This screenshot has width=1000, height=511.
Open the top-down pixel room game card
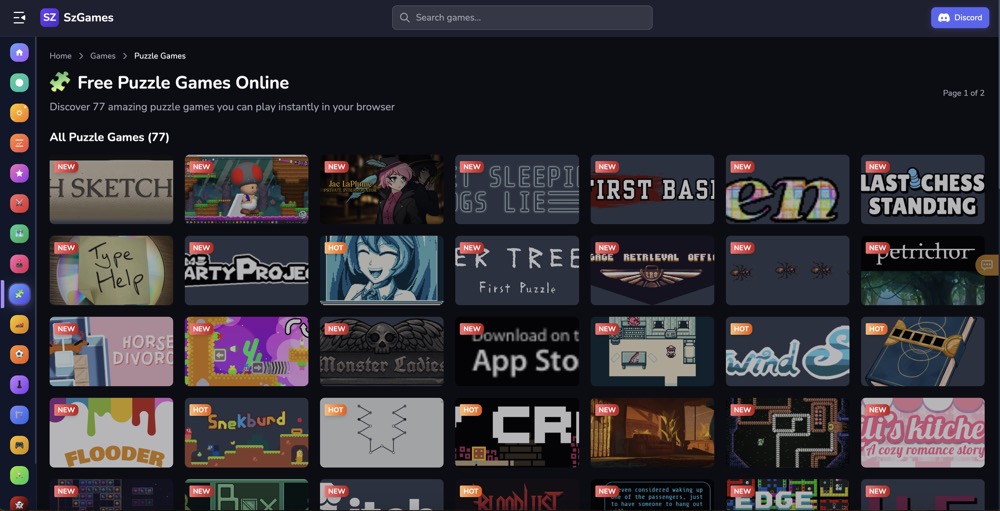pos(652,352)
